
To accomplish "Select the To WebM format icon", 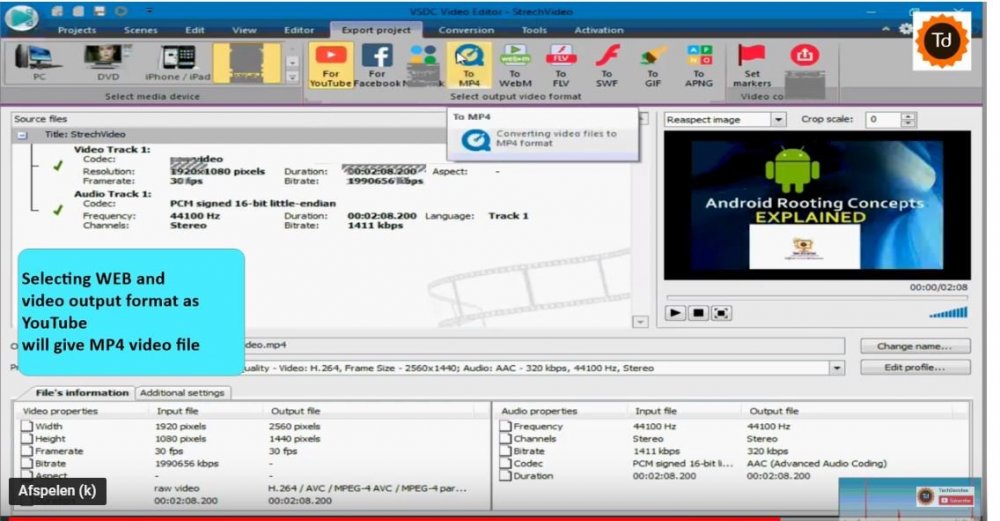I will point(514,65).
